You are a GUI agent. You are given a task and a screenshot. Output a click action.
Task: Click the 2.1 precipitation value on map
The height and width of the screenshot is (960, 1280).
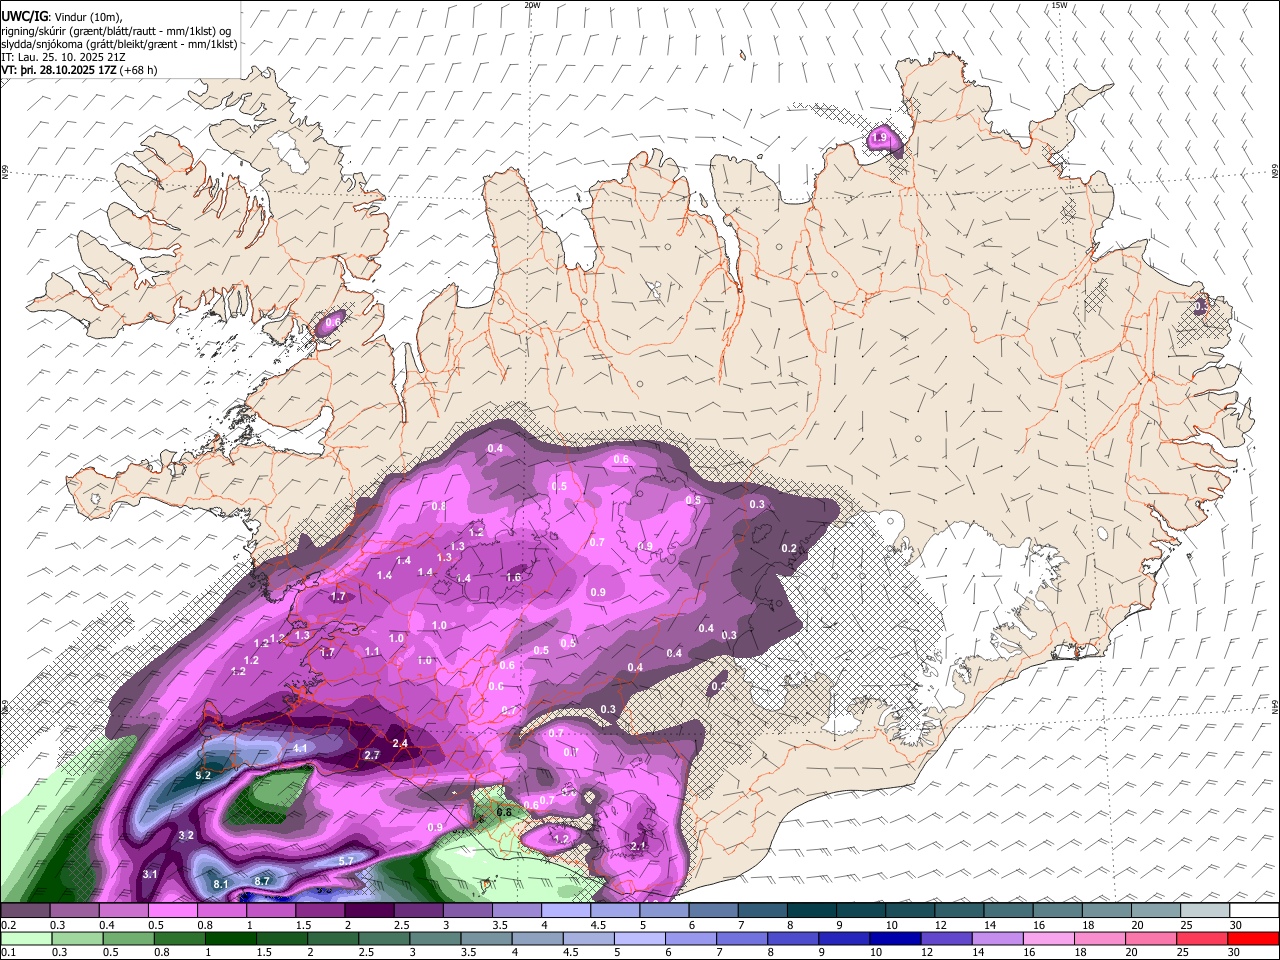pyautogui.click(x=639, y=846)
